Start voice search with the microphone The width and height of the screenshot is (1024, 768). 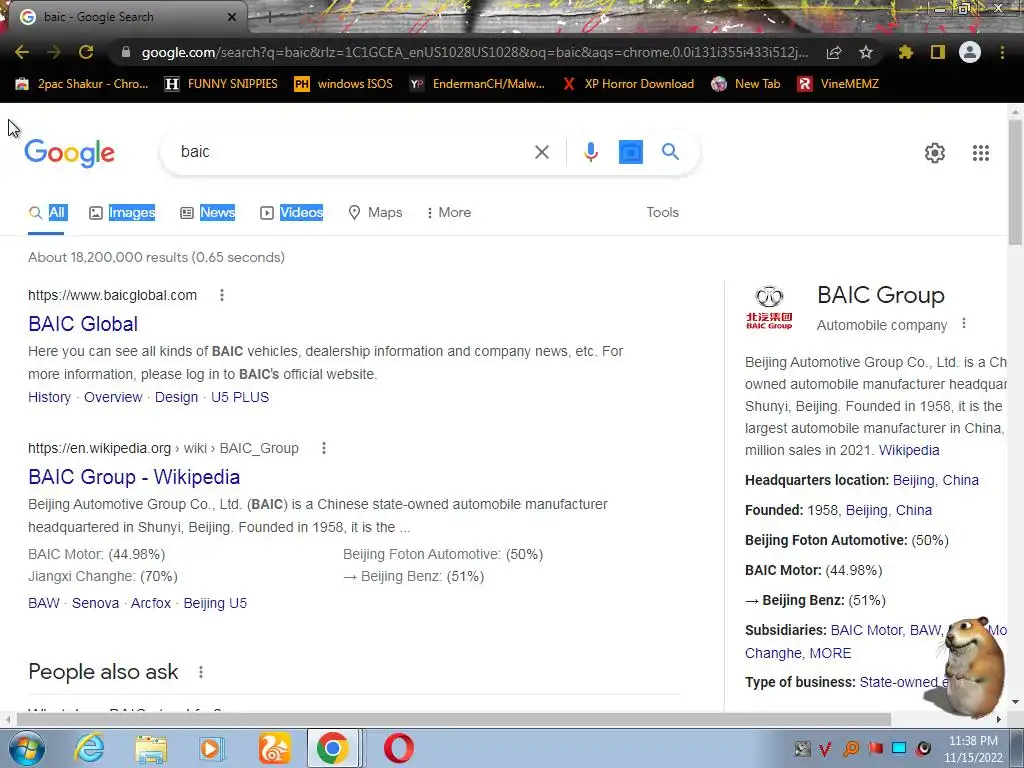590,152
